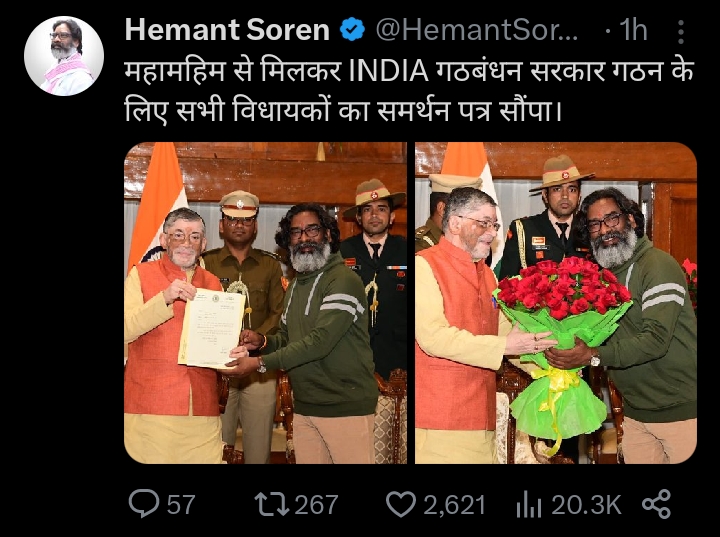720x537 pixels.
Task: Click the Hindi tweet text
Action: pyautogui.click(x=409, y=91)
